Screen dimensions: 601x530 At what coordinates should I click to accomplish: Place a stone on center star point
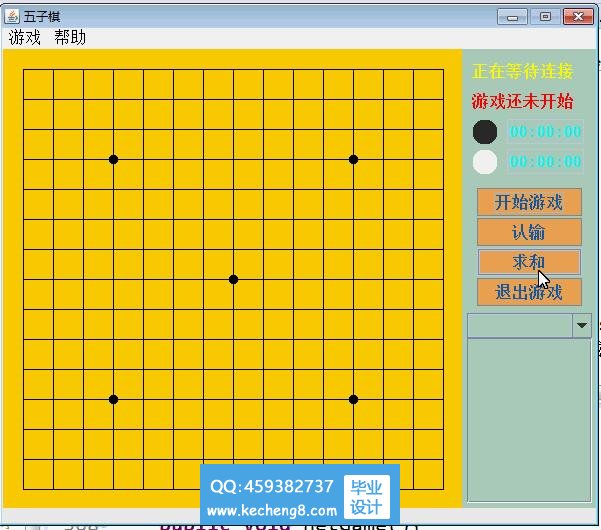coord(233,280)
